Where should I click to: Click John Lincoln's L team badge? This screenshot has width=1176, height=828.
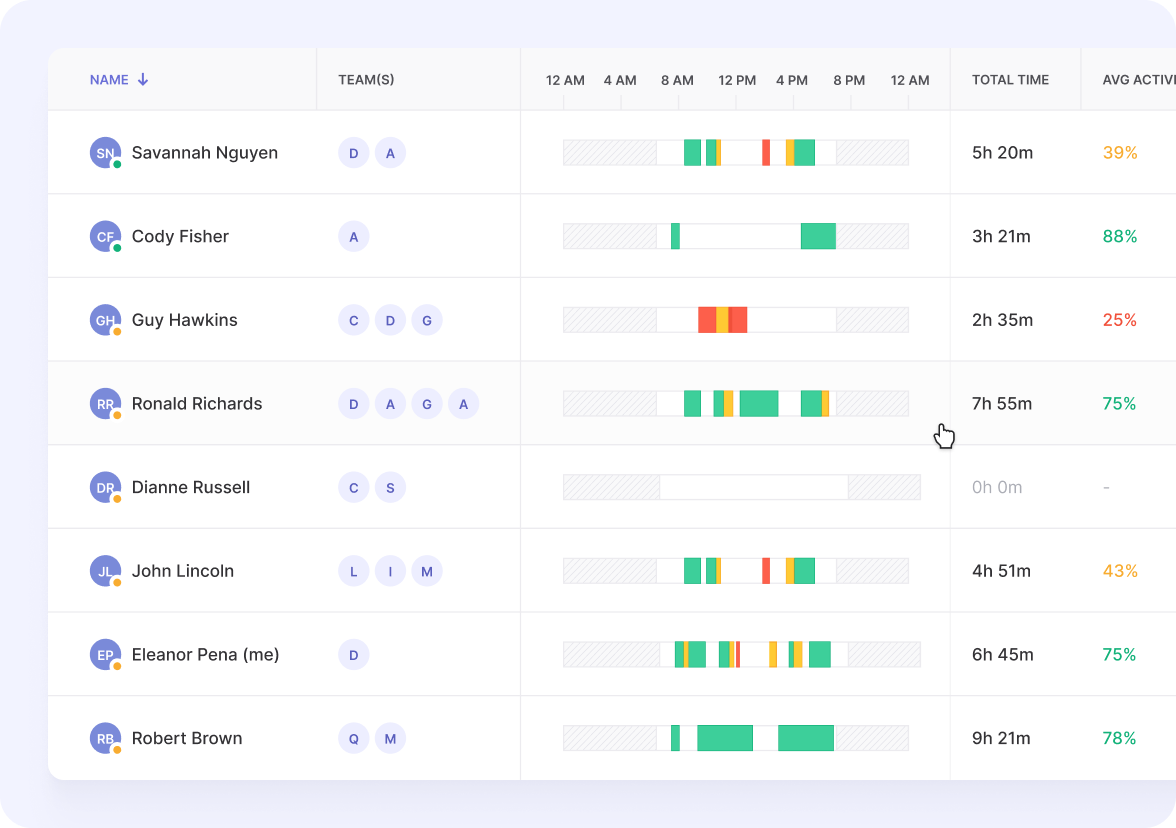pos(354,571)
